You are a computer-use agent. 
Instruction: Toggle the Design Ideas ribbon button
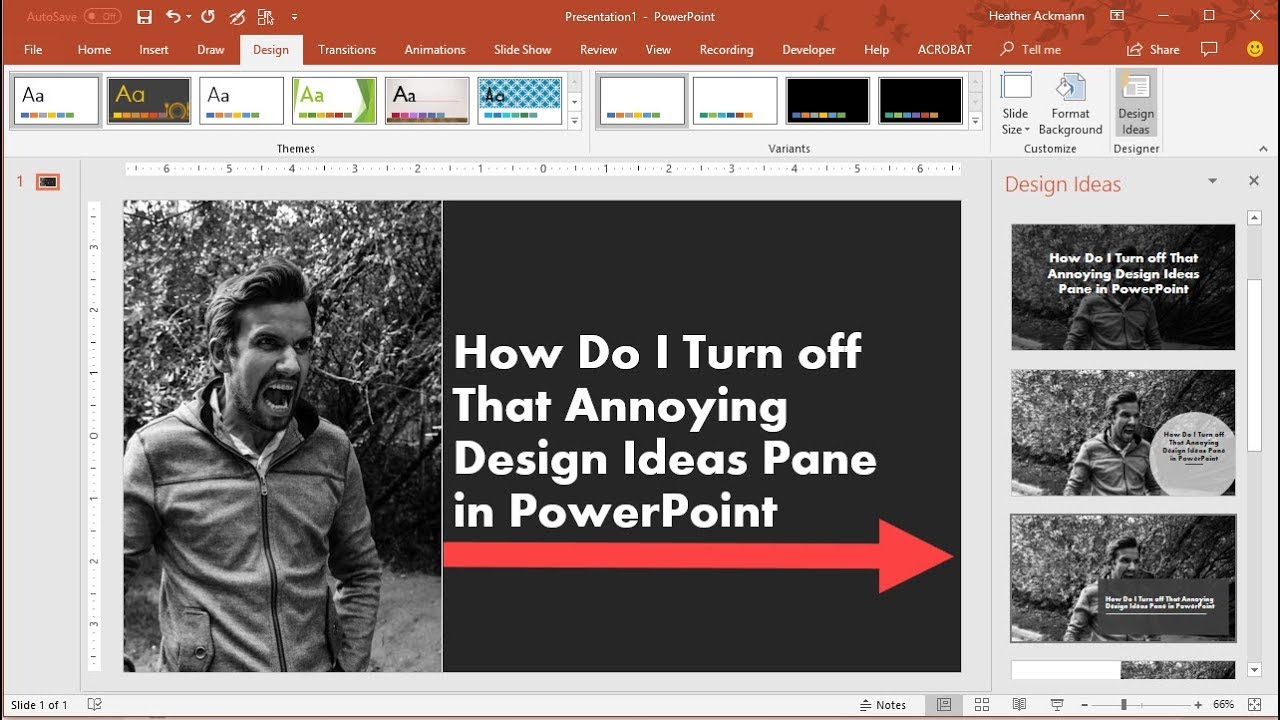pyautogui.click(x=1136, y=104)
